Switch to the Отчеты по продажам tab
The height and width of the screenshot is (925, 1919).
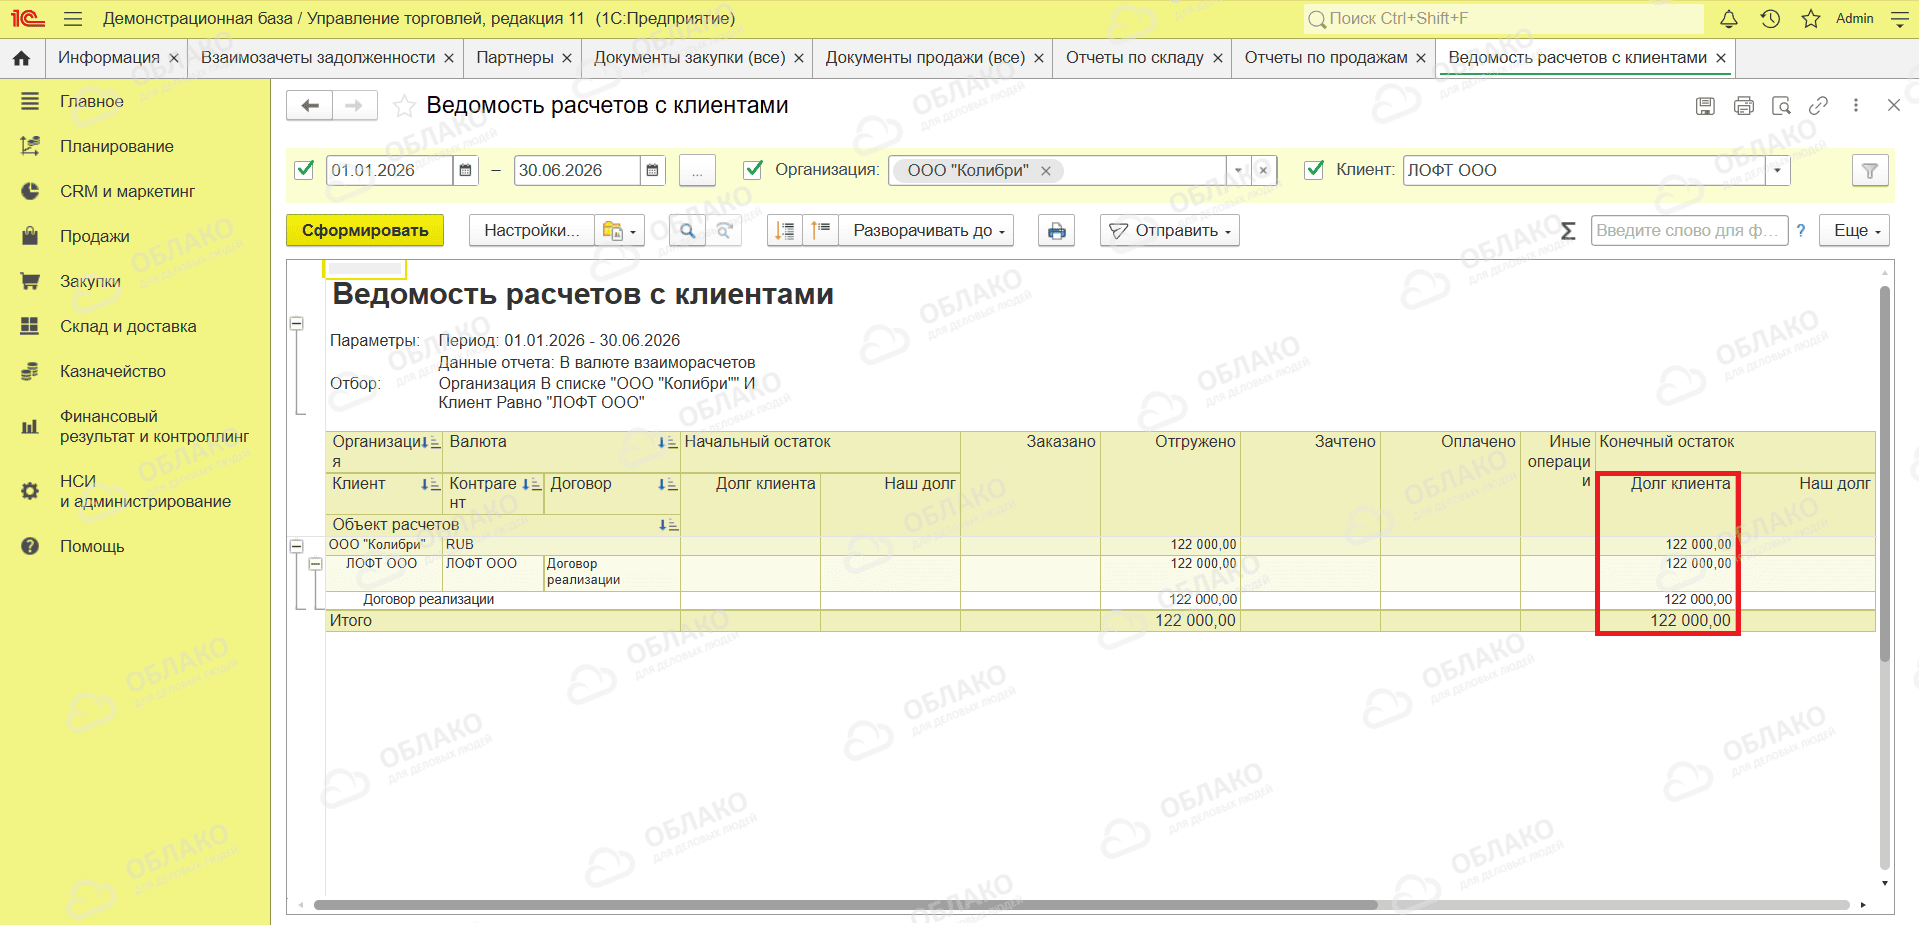(1326, 58)
